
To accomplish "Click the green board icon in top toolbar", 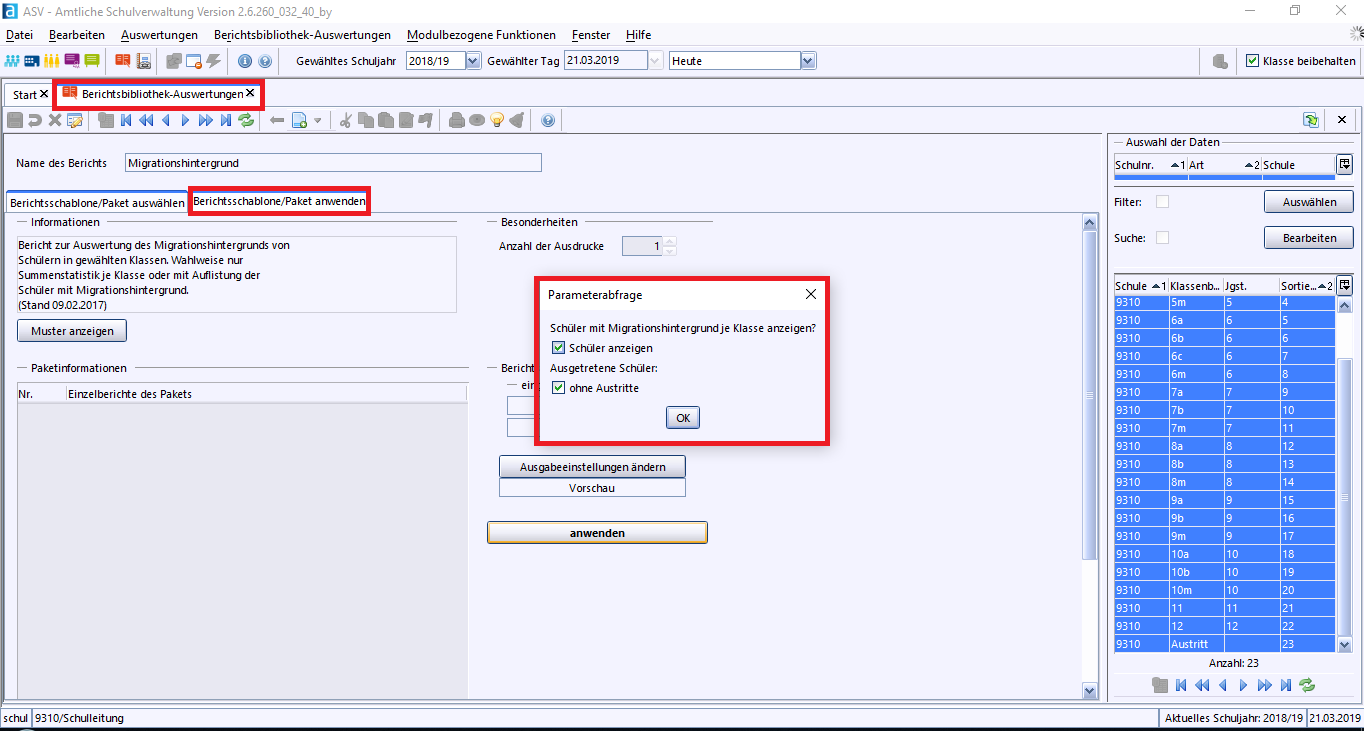I will click(92, 61).
